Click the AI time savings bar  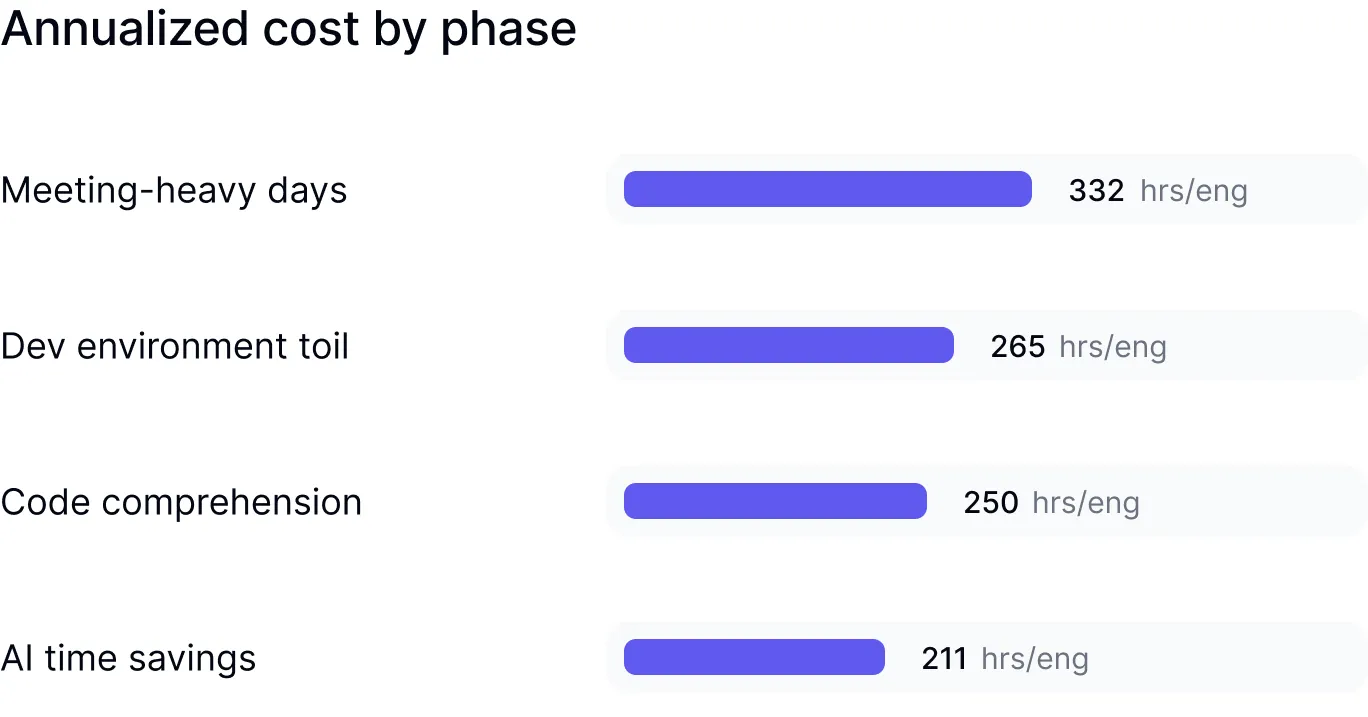tap(754, 657)
